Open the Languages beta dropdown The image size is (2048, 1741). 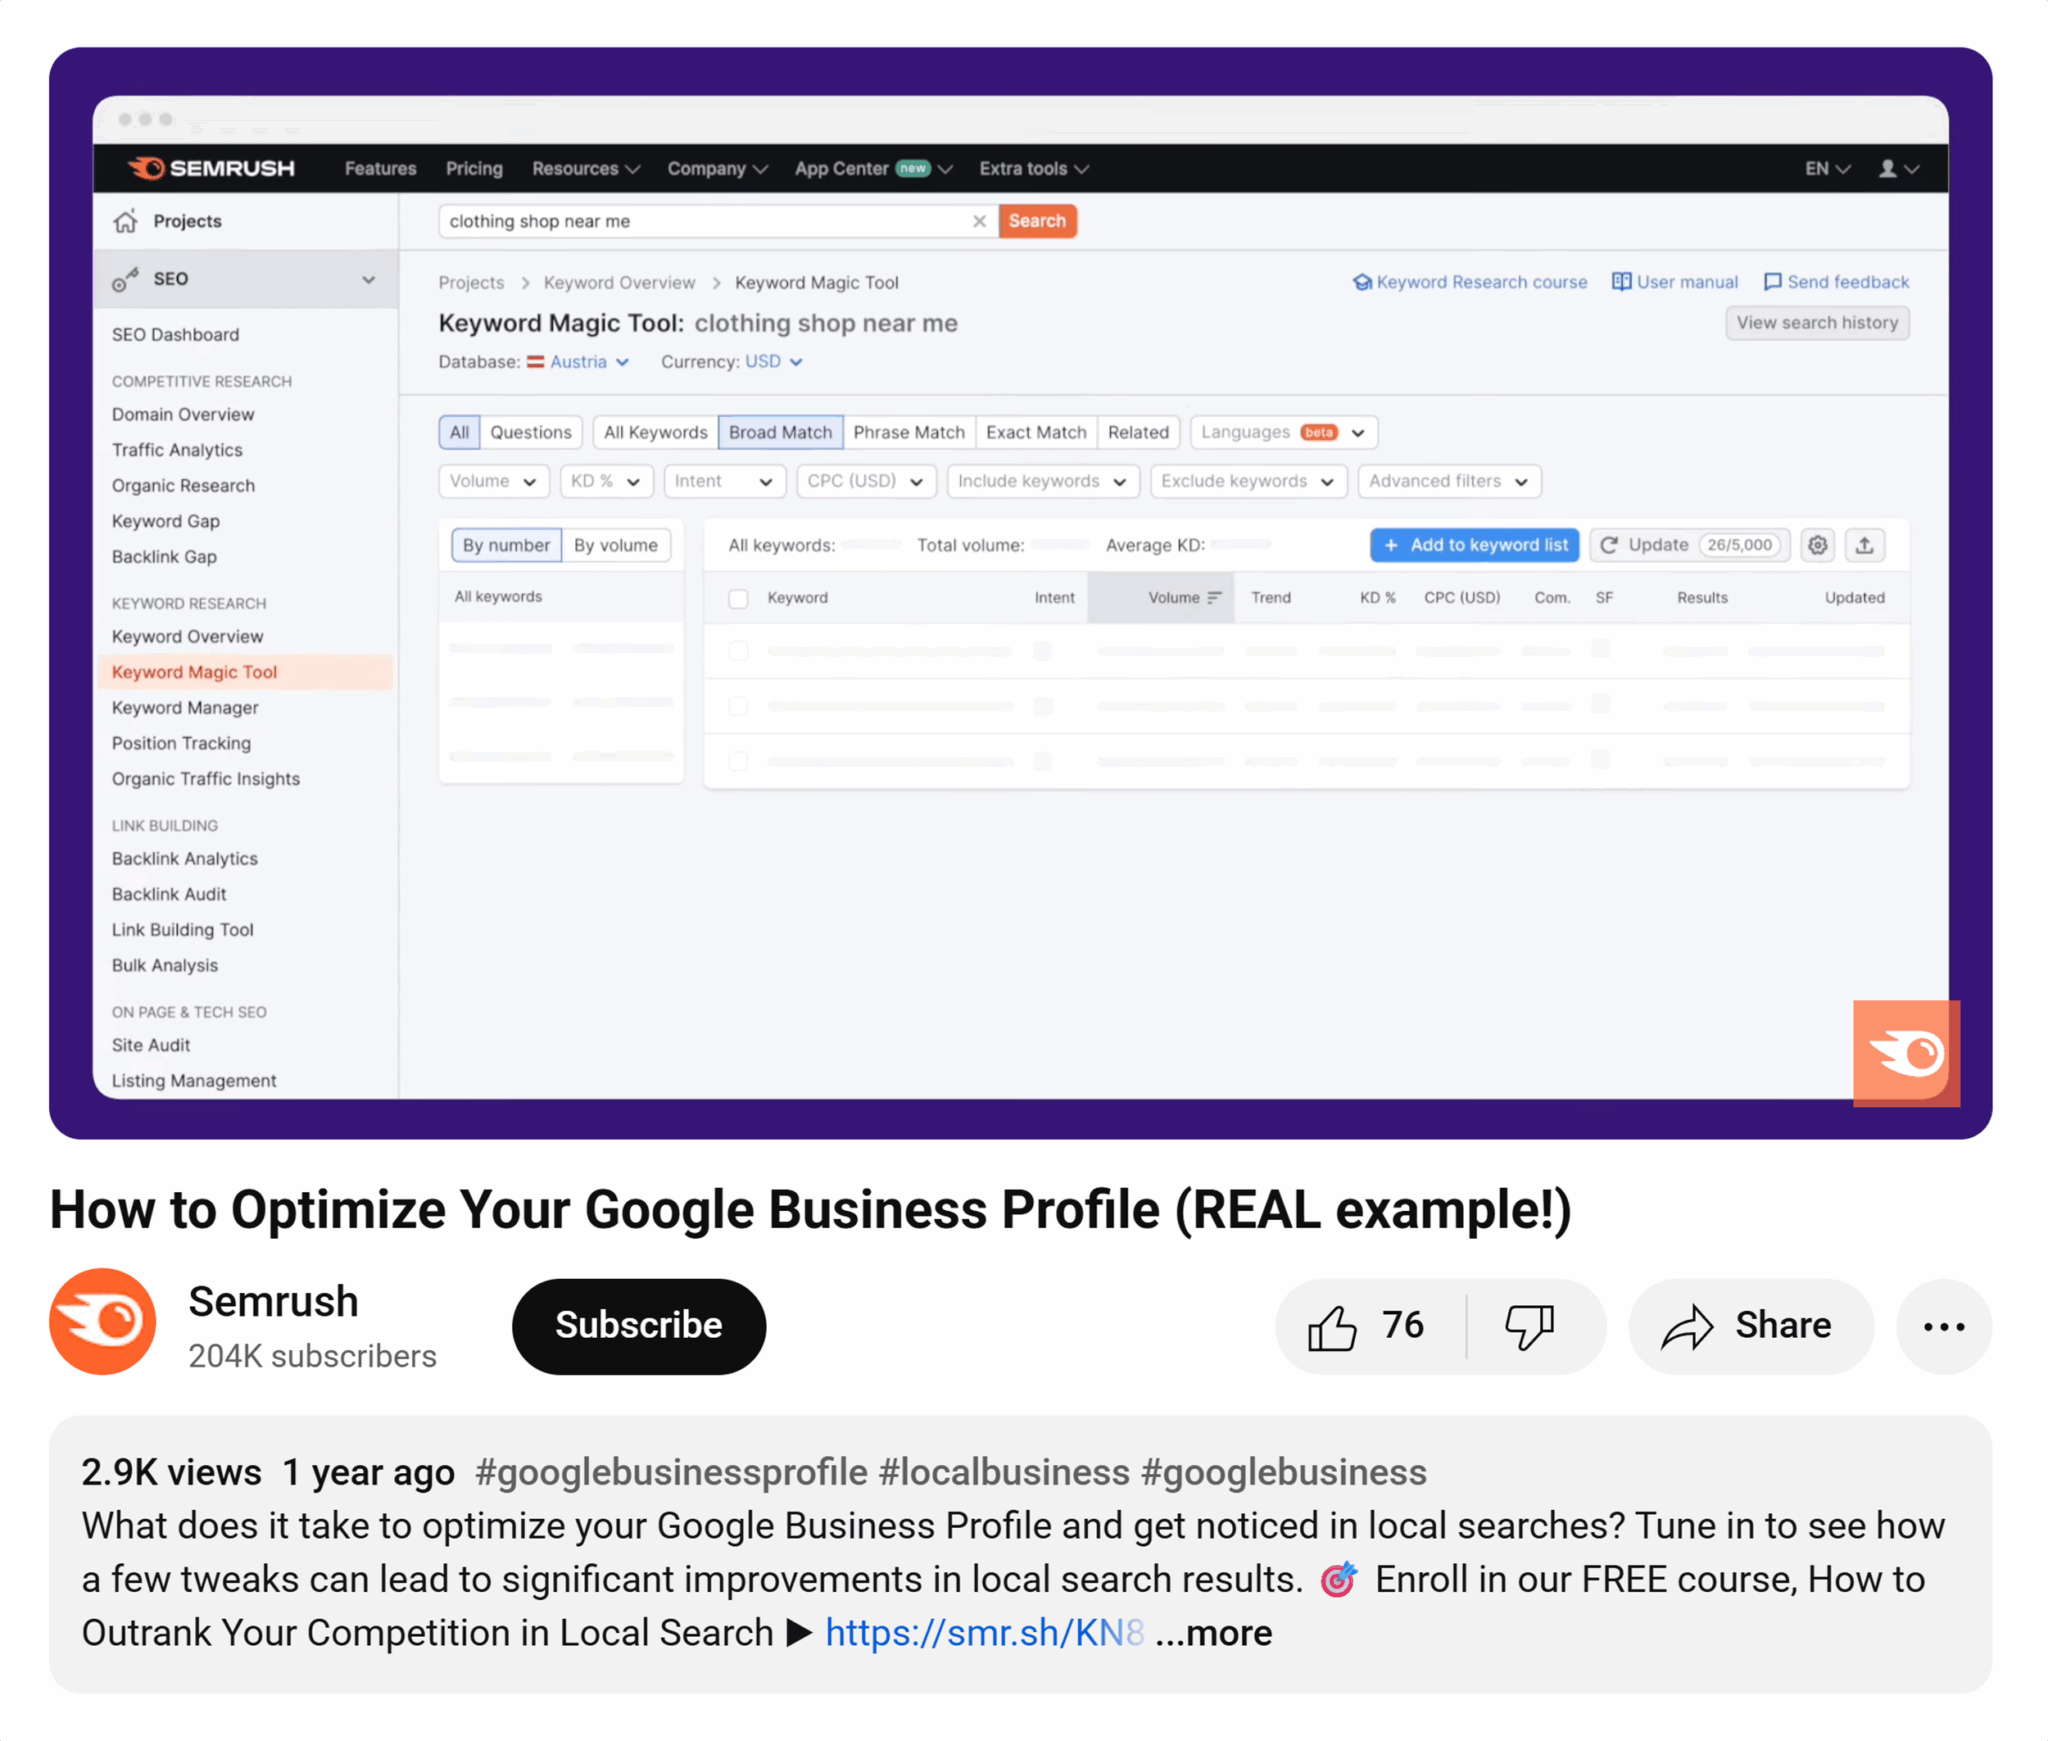(1284, 432)
